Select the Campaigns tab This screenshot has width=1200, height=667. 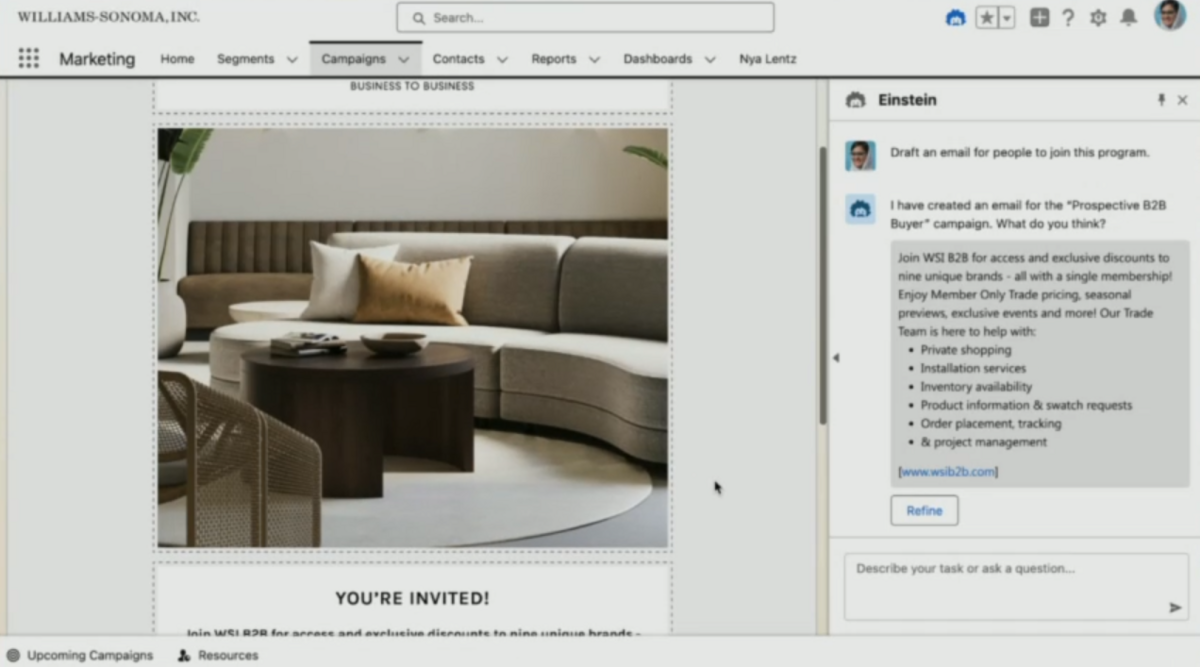[x=353, y=59]
